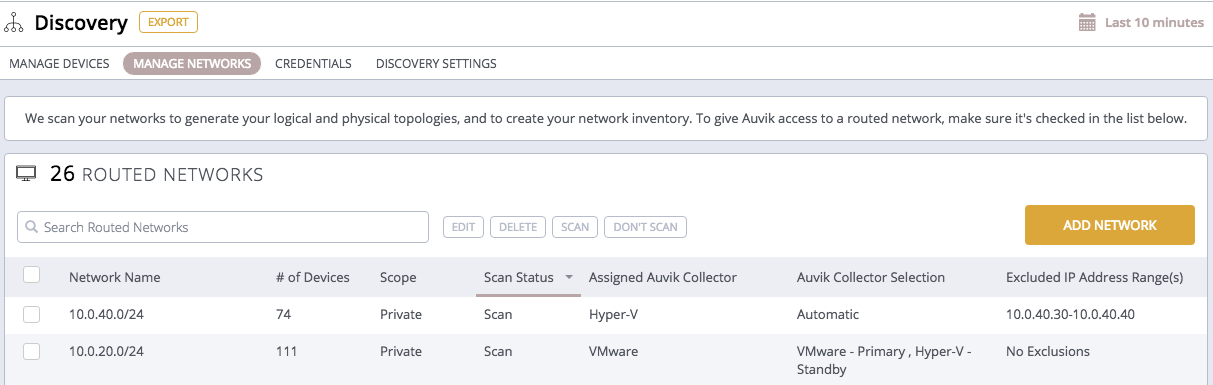Sort by the Scope column header
The image size is (1213, 385).
(x=398, y=277)
